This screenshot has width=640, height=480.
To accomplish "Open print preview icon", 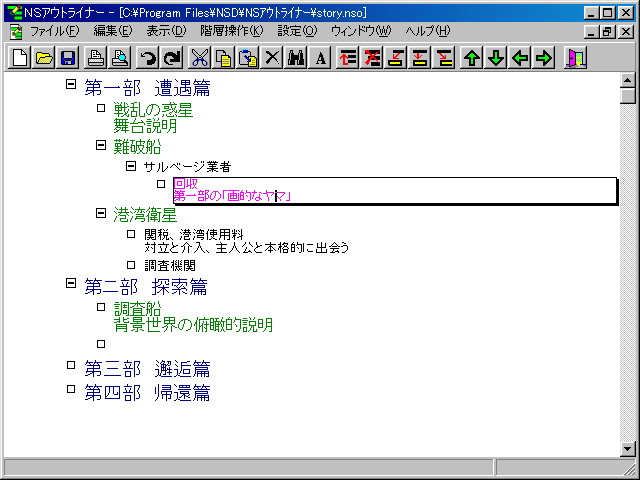I will pyautogui.click(x=119, y=58).
